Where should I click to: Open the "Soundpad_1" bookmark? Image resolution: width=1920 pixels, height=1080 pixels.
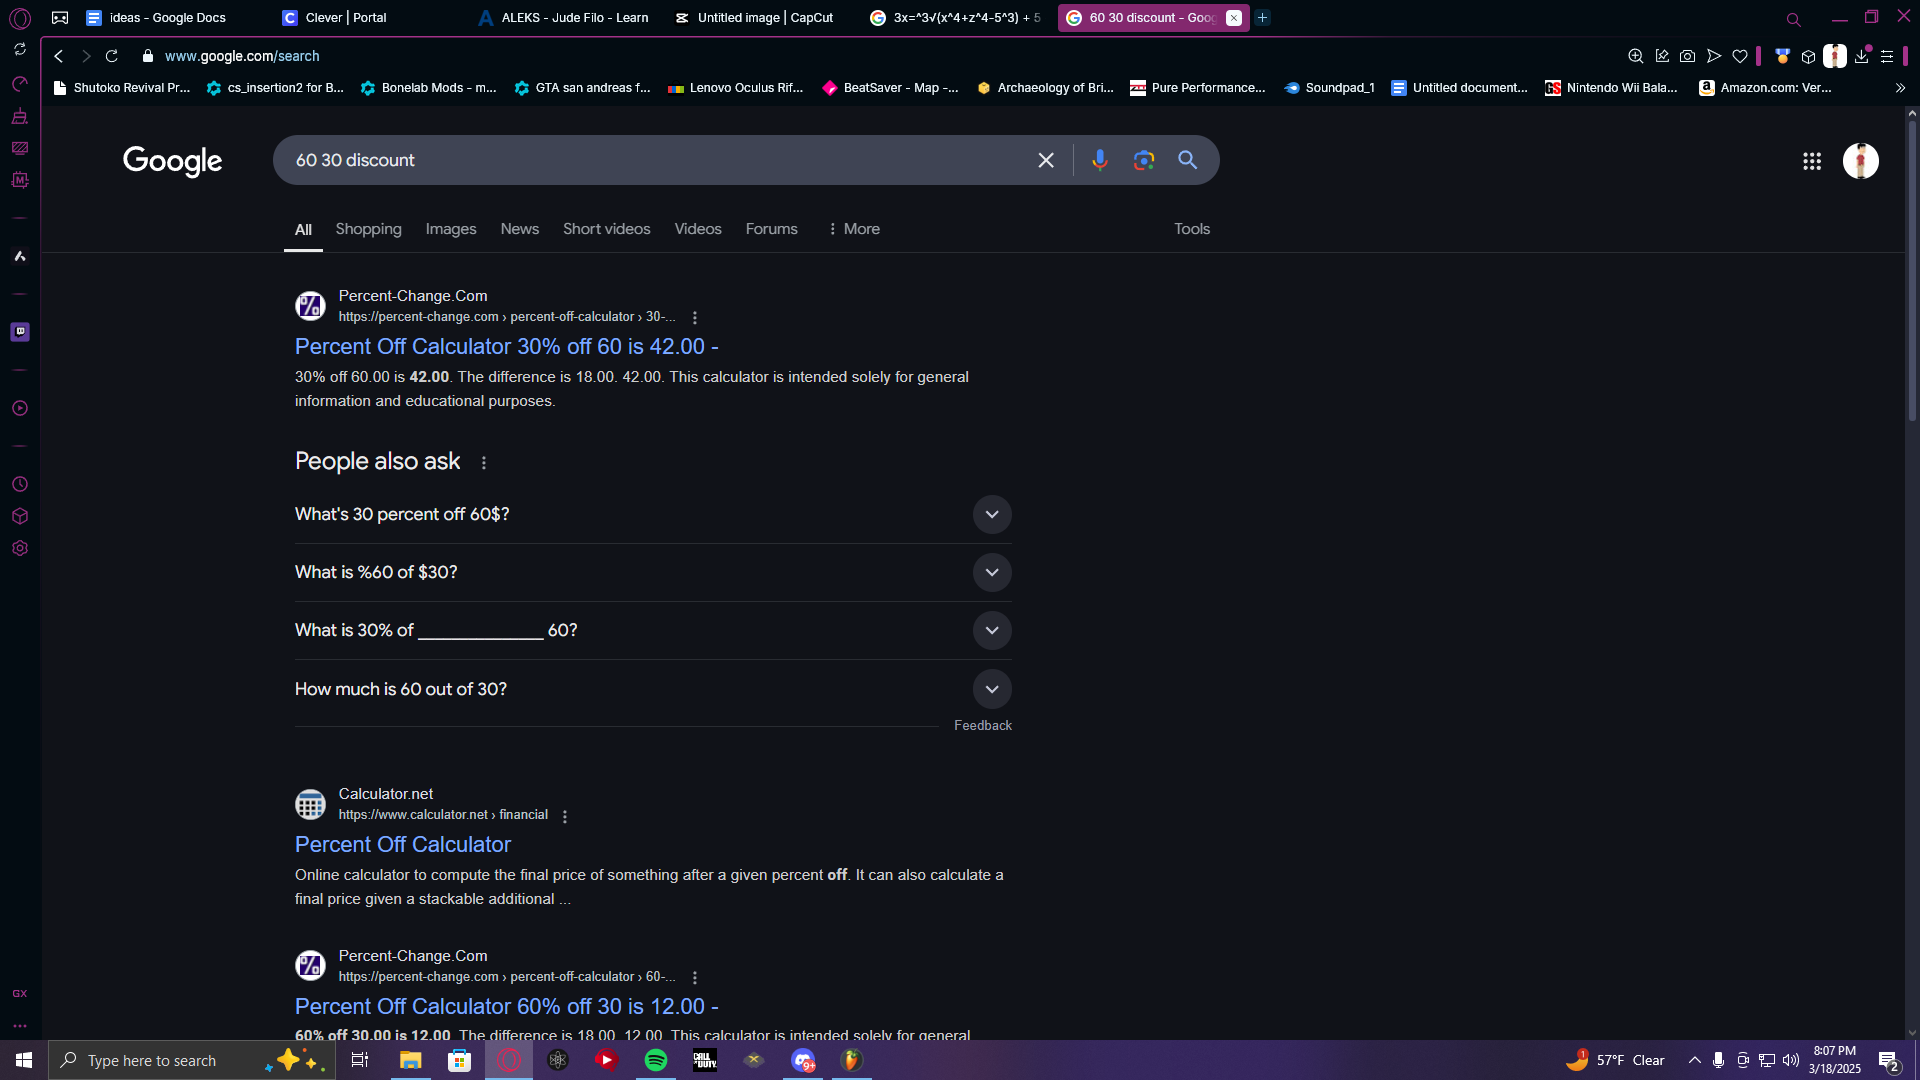click(1330, 88)
